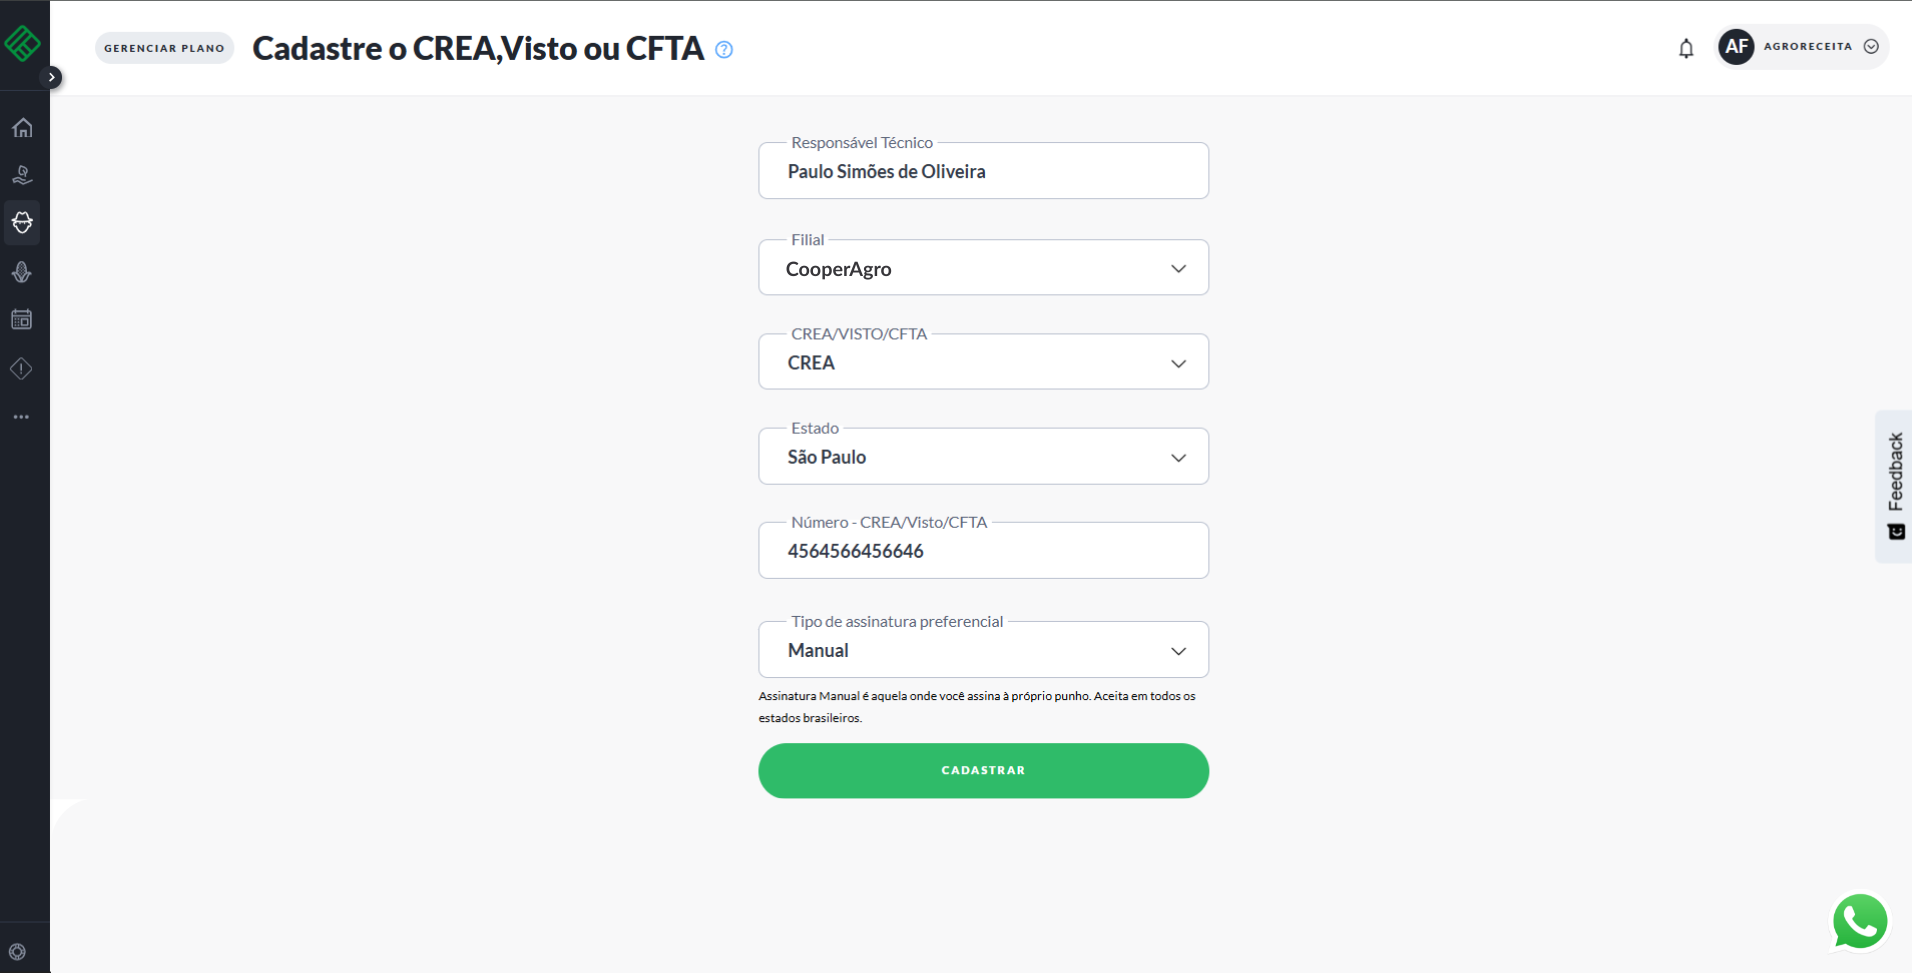Click the Gerenciar Plano button
The image size is (1912, 973).
pos(164,48)
